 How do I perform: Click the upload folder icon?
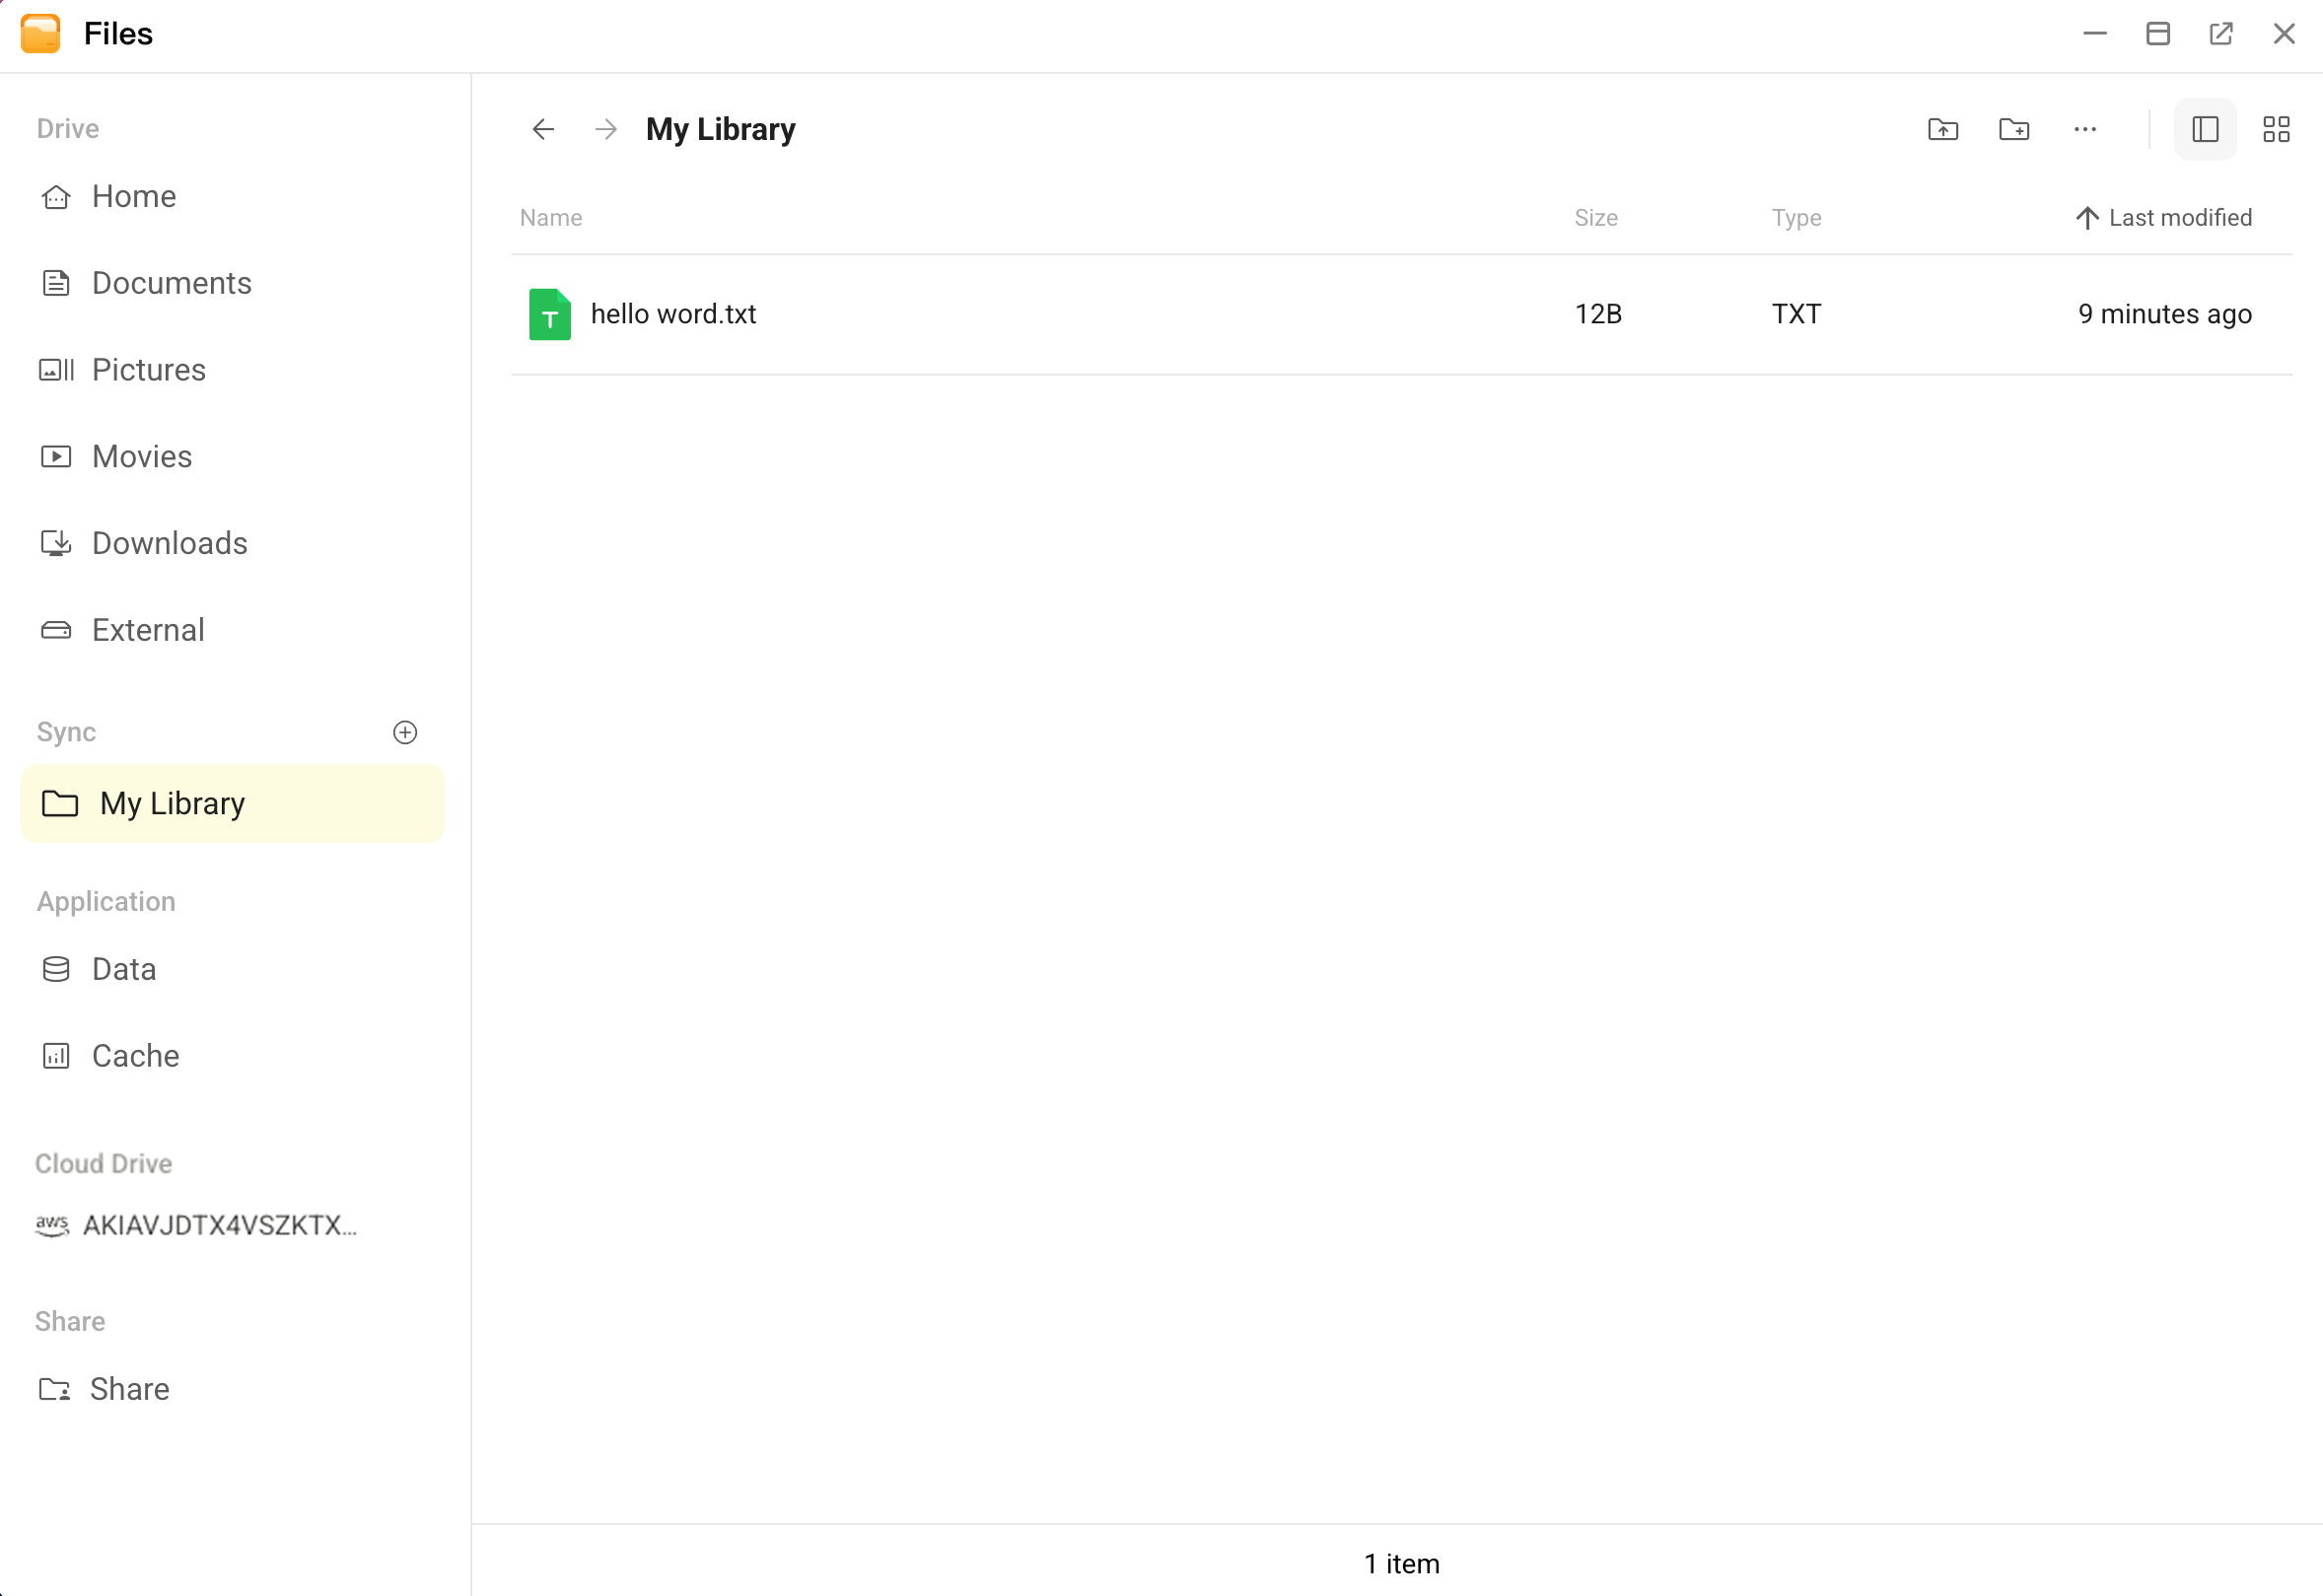coord(1942,129)
